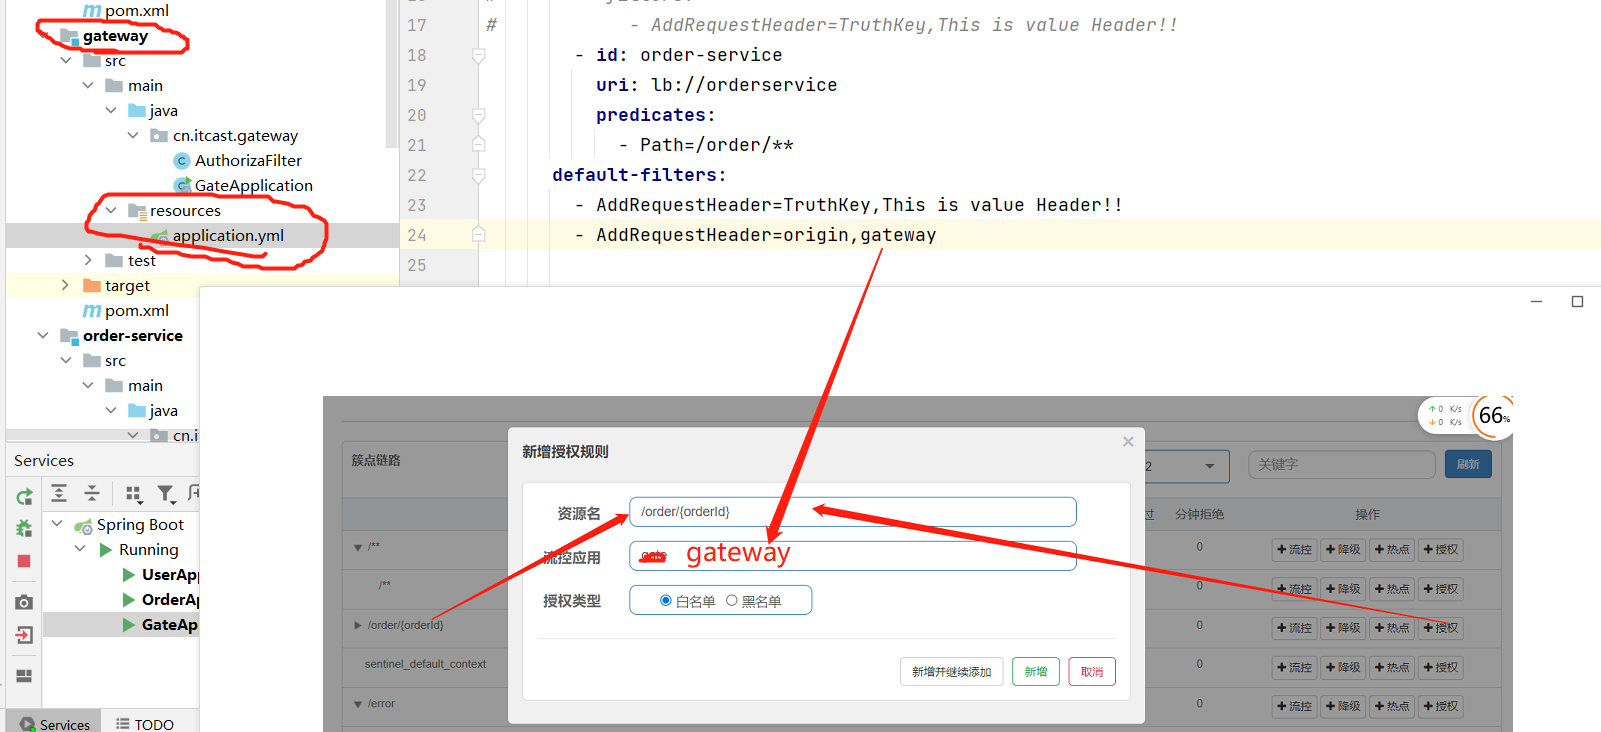The width and height of the screenshot is (1601, 732).
Task: Select pom.xml below the target folder
Action: pyautogui.click(x=137, y=311)
